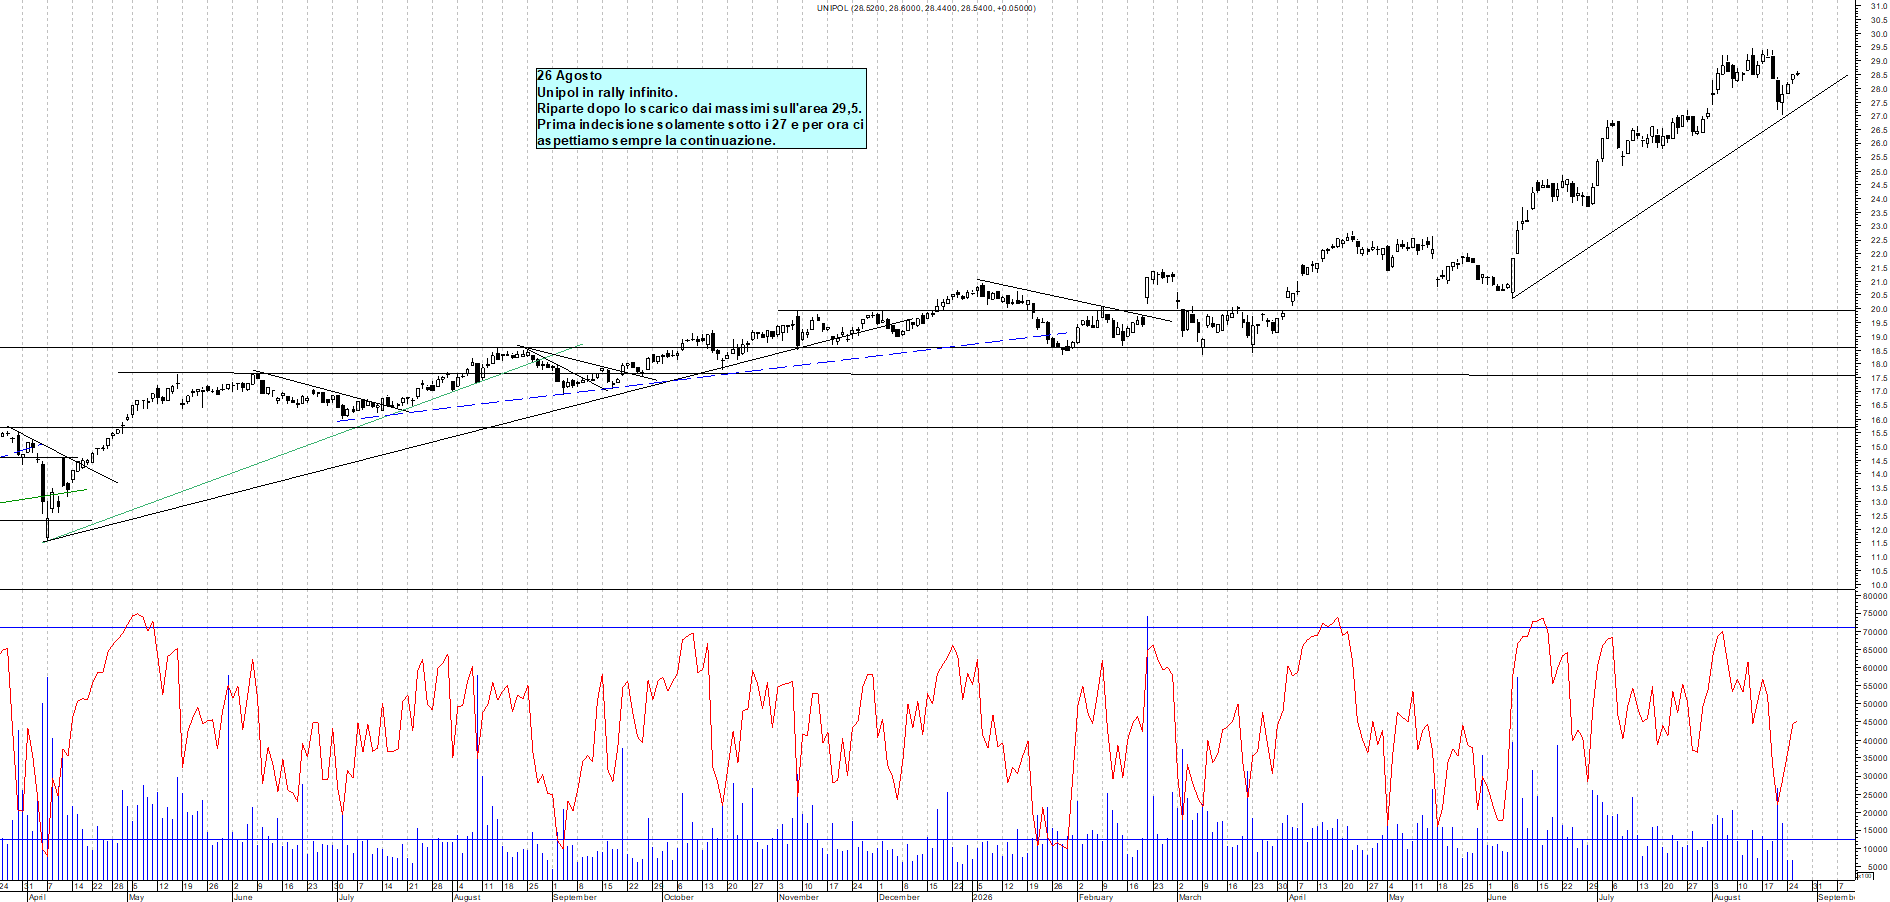Click the 15.5 price axis label
The width and height of the screenshot is (1890, 902).
pos(1878,433)
